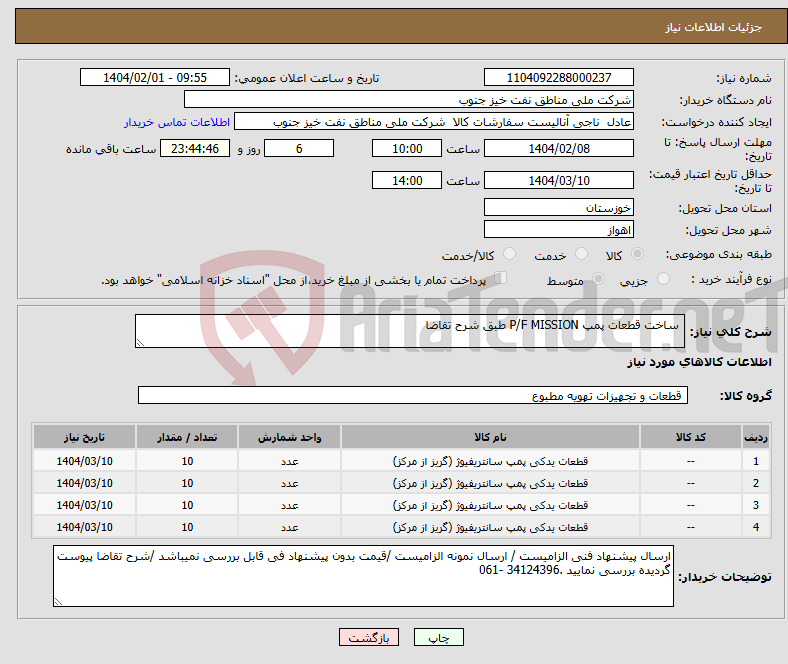Click the شماره نیاز number field
The height and width of the screenshot is (664, 788).
[559, 78]
